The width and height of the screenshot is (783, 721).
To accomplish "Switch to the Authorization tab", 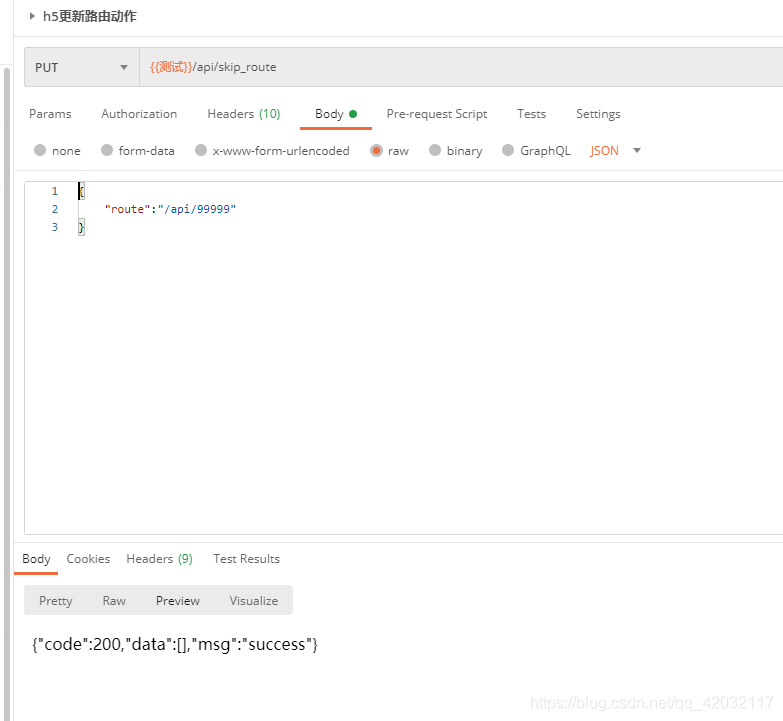I will pyautogui.click(x=139, y=114).
